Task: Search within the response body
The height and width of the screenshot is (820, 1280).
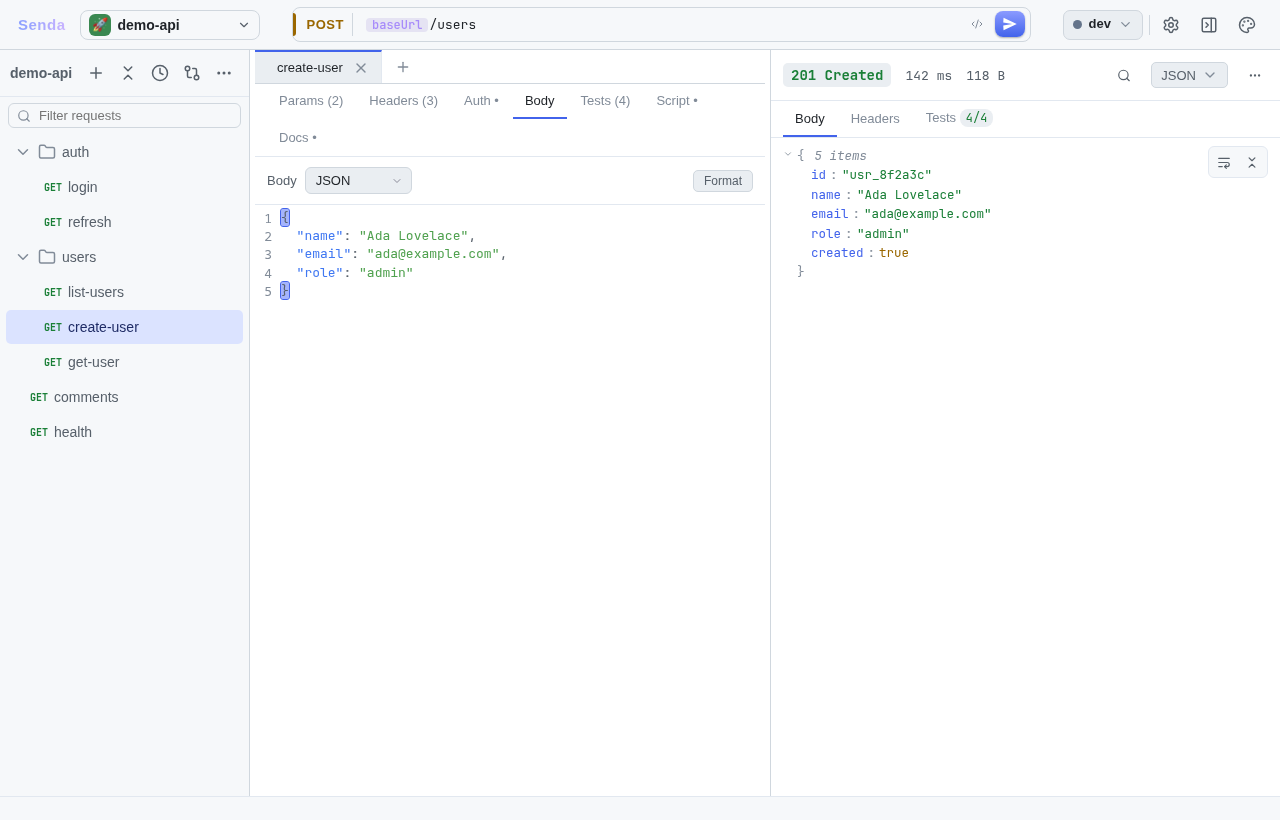Action: (1124, 75)
